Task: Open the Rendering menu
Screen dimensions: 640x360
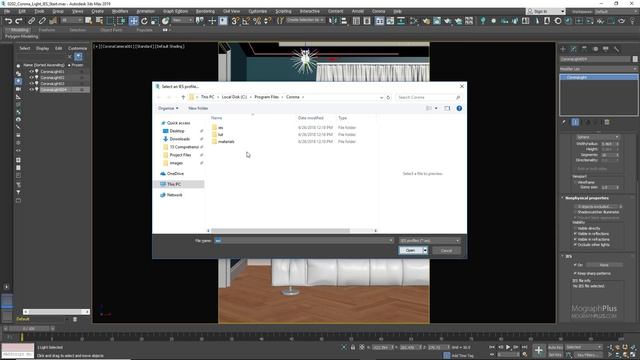Action: [205, 11]
